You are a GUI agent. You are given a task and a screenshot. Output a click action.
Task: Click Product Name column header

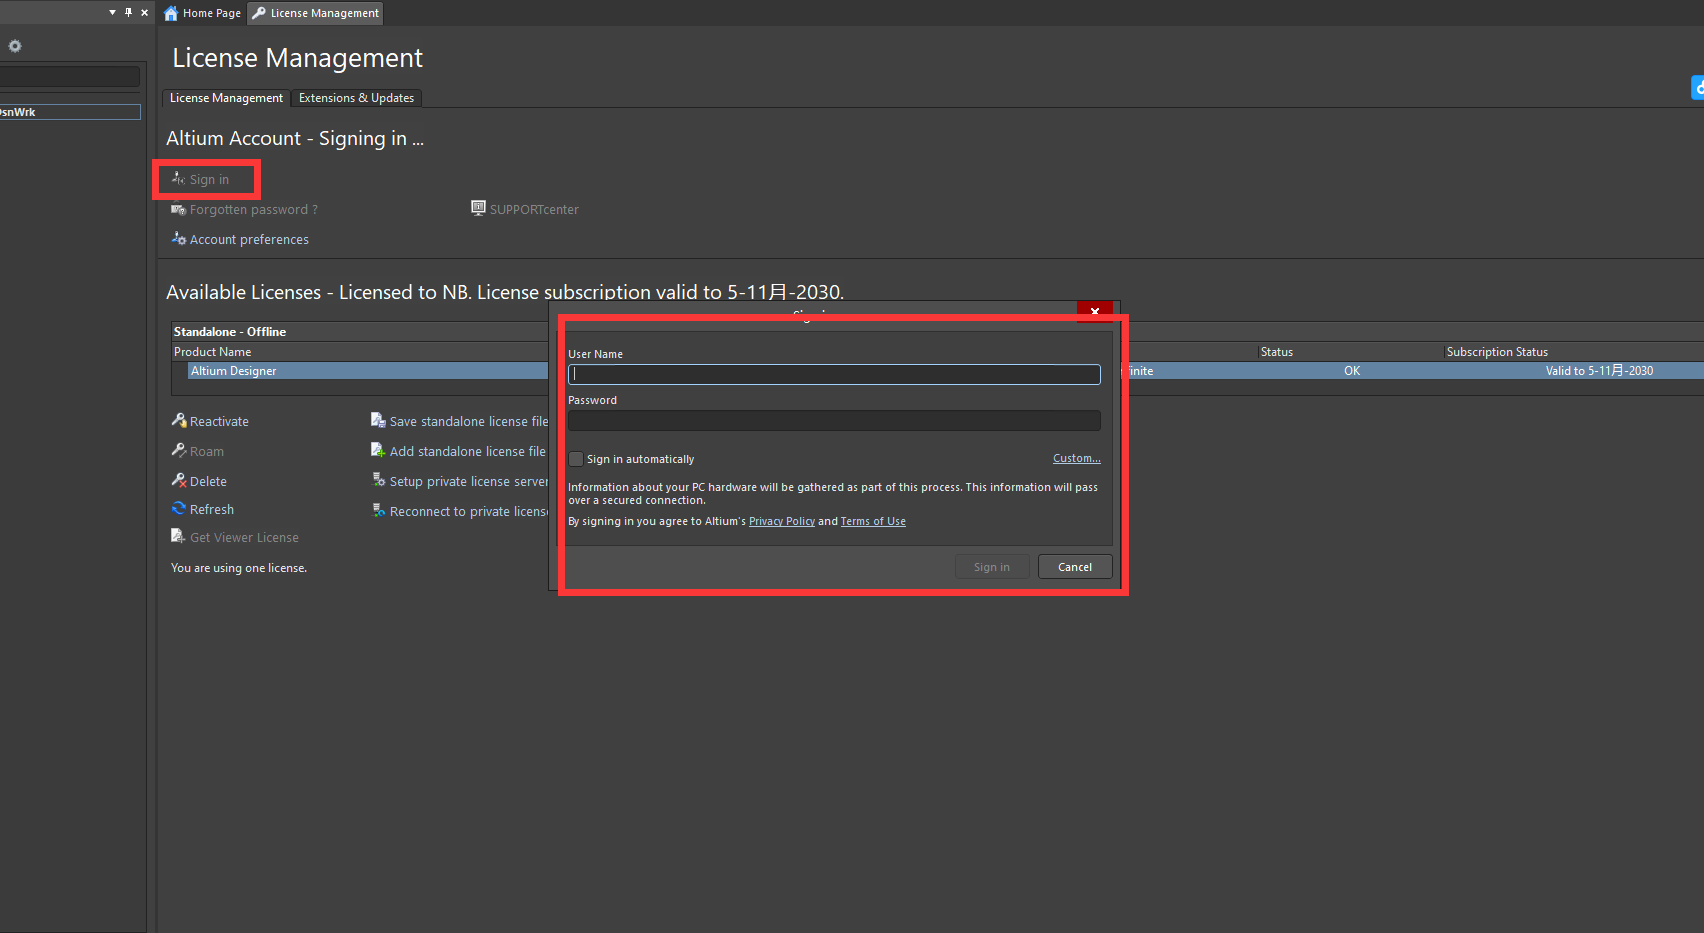pos(212,352)
